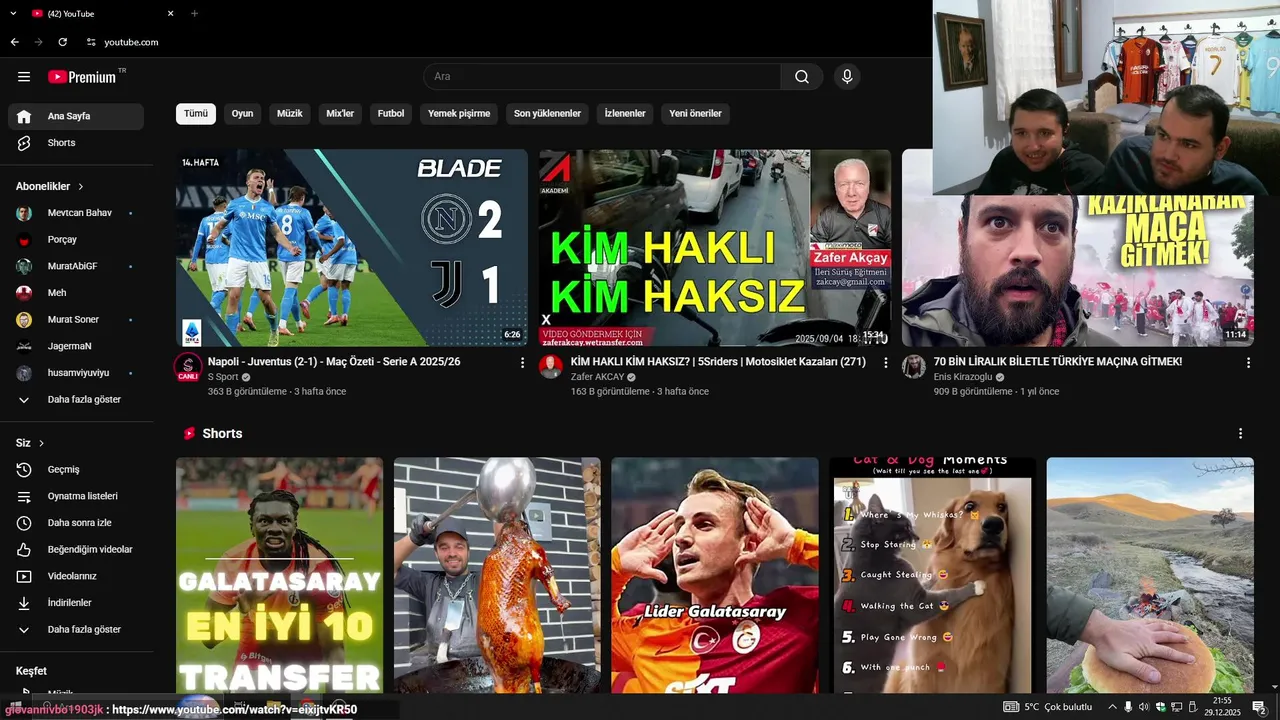
Task: Open options menu for 70 BİN LİRALIK video
Action: tap(1248, 363)
